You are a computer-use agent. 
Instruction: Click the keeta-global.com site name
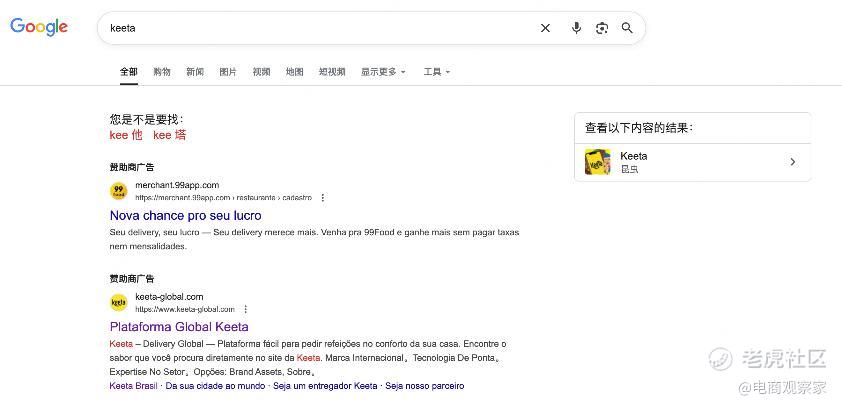(x=169, y=296)
